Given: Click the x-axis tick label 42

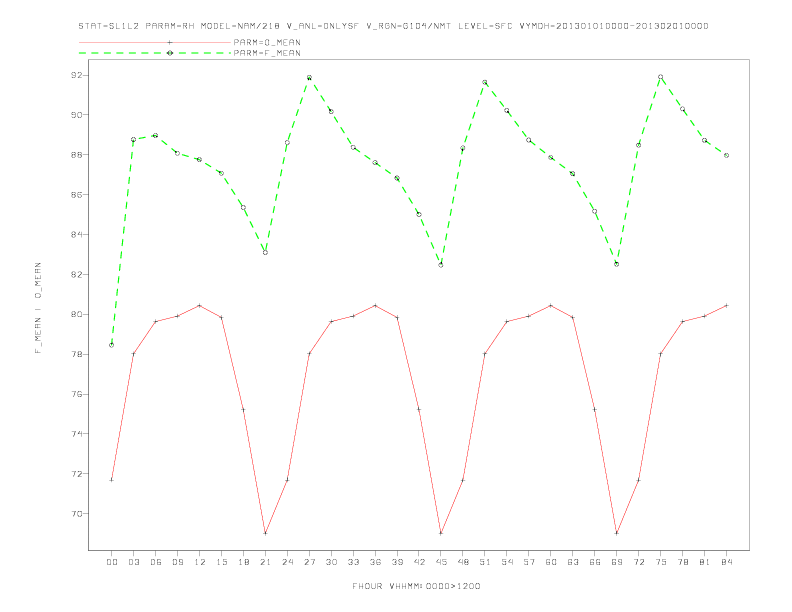Looking at the screenshot, I should 419,562.
